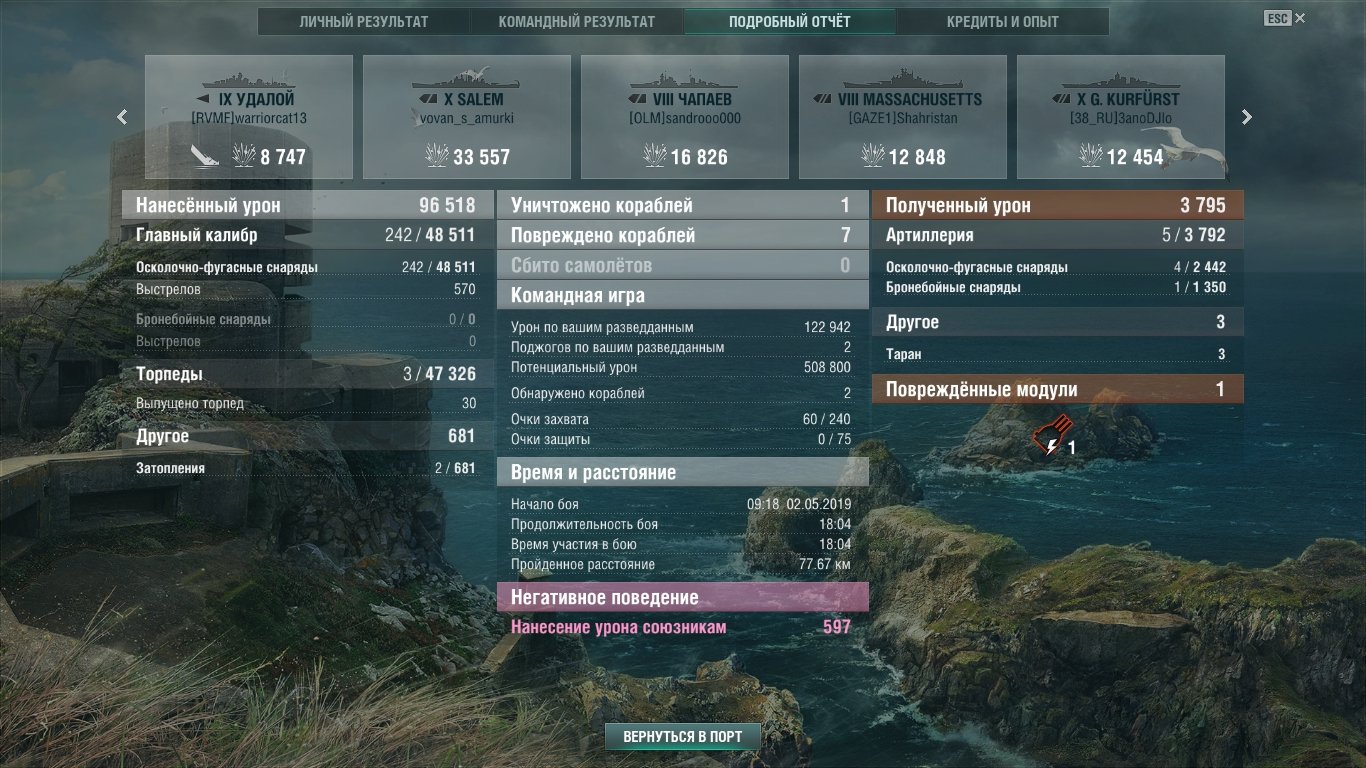Select the VIII Massachusetts ship card

tap(903, 117)
